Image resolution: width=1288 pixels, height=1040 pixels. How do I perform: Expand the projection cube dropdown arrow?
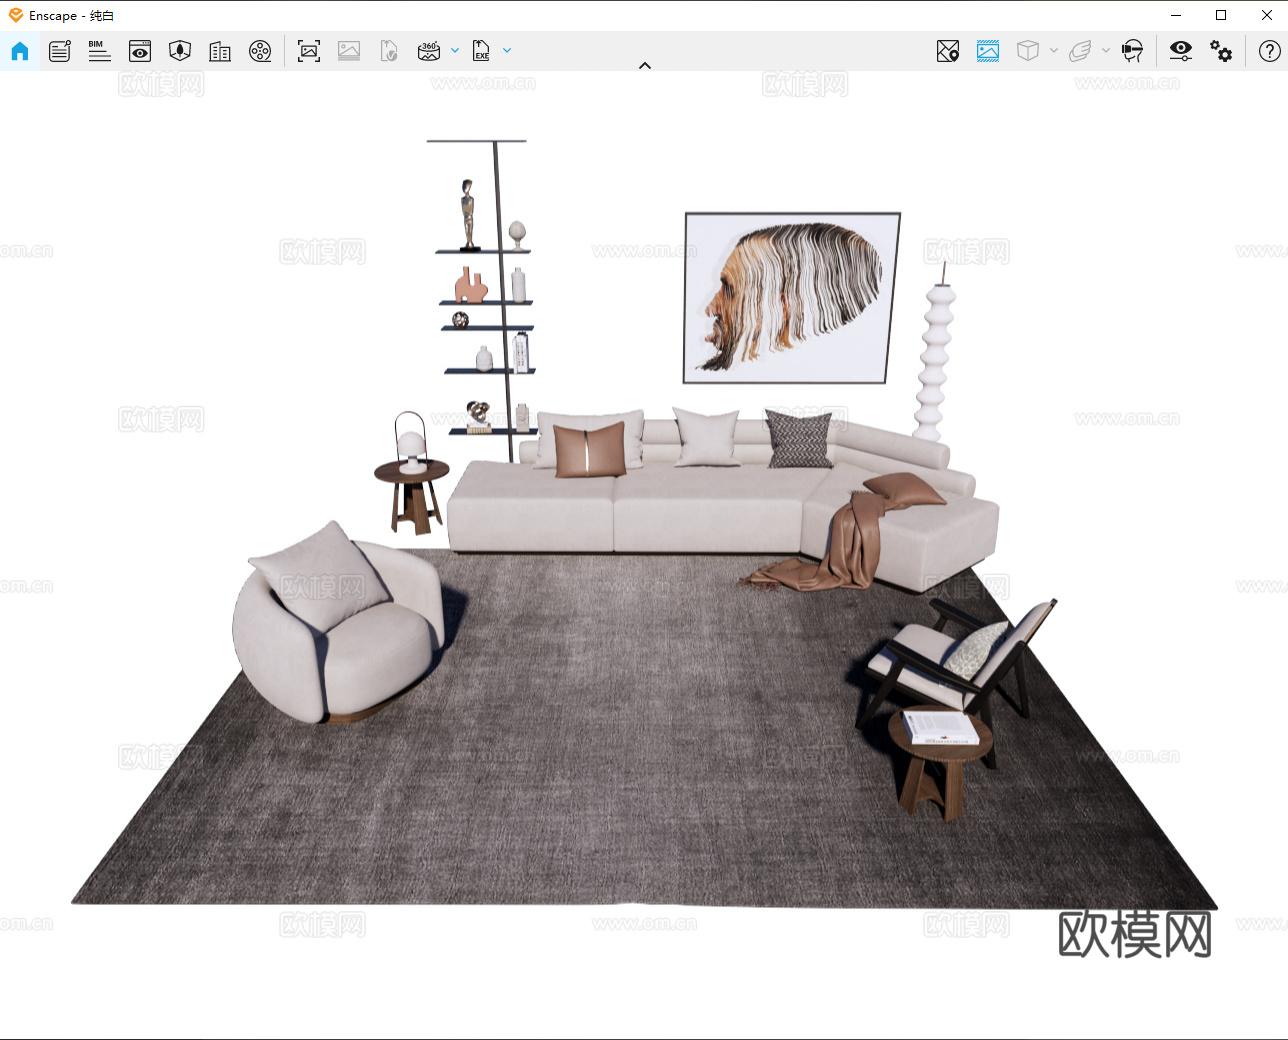click(x=1054, y=50)
